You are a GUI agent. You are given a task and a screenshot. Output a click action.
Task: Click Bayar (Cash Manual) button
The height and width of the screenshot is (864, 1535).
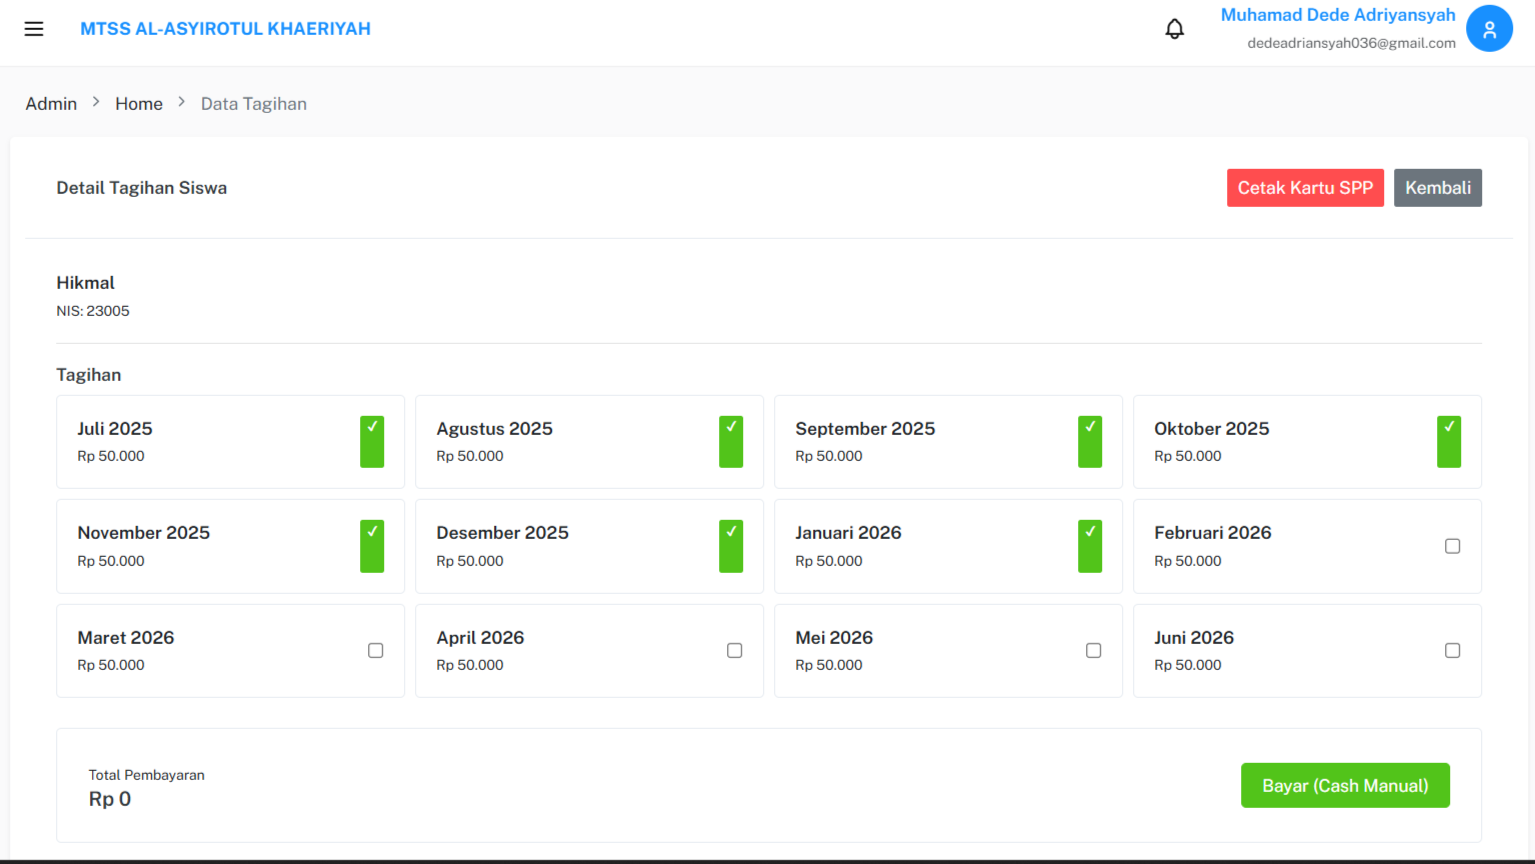(1345, 786)
